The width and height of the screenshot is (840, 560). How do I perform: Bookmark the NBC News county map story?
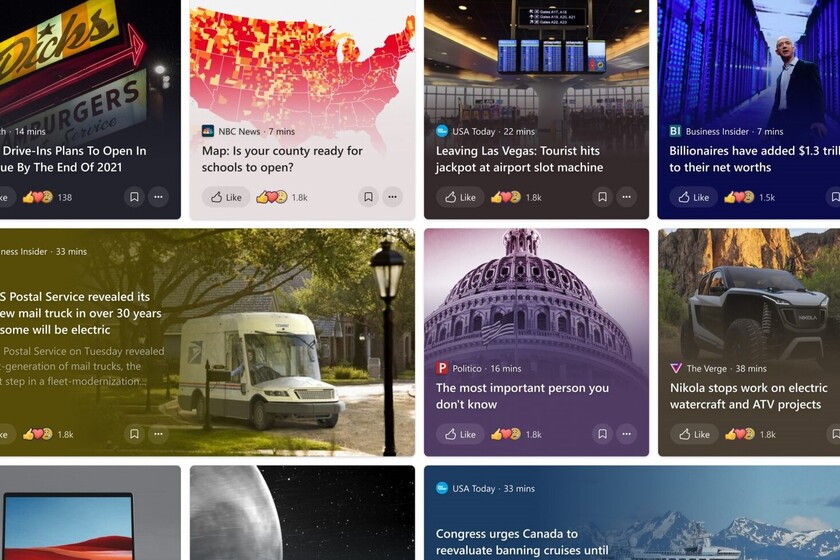(x=369, y=197)
